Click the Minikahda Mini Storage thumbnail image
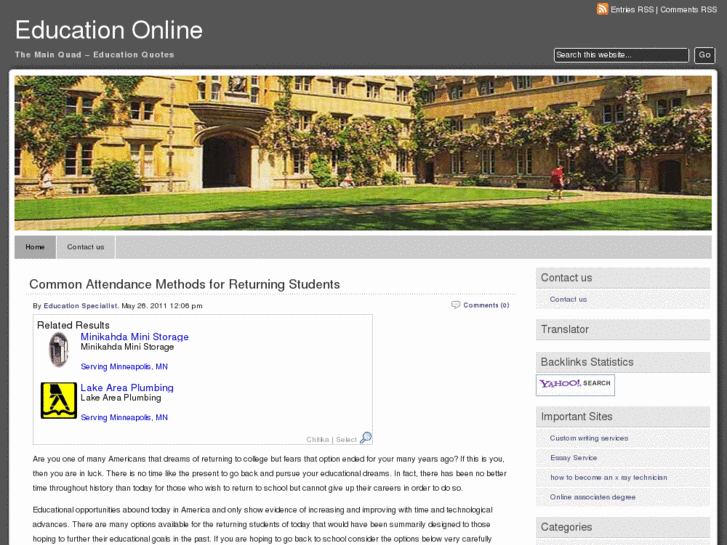727x545 pixels. (x=59, y=350)
